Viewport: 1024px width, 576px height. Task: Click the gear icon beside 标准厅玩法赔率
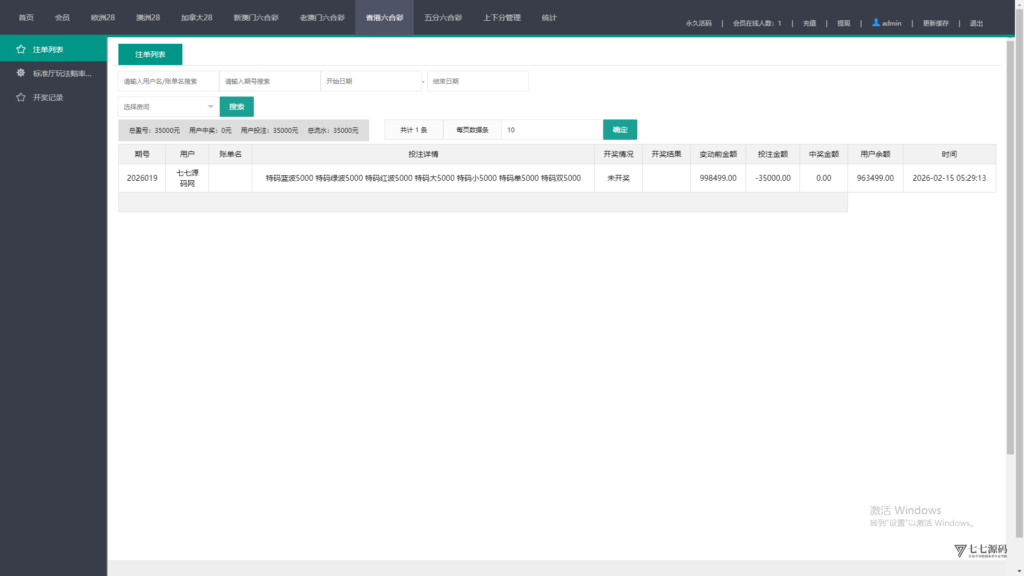(x=20, y=73)
